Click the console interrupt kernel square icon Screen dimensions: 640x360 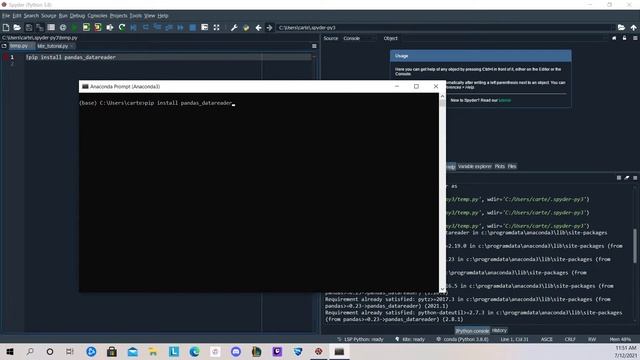(x=619, y=178)
